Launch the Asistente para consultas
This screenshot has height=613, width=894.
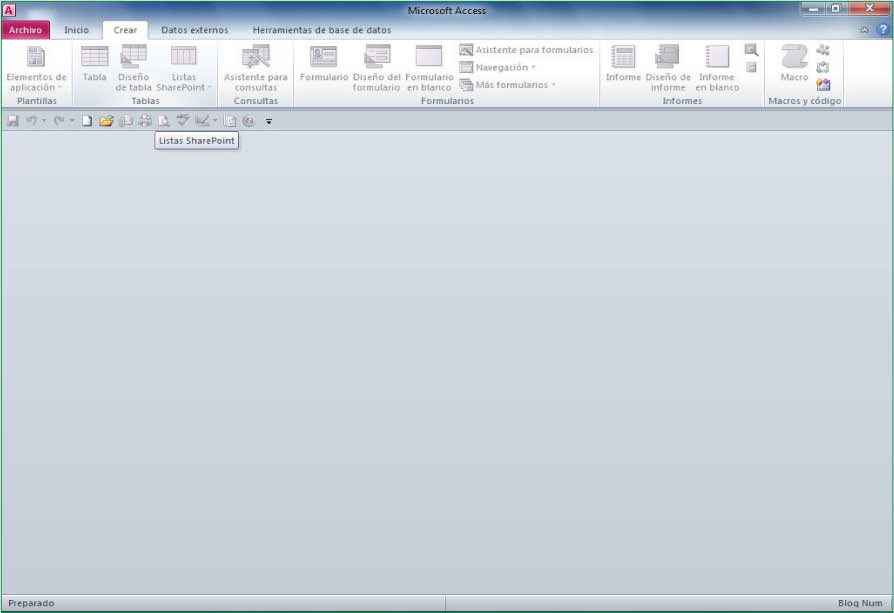[x=255, y=67]
